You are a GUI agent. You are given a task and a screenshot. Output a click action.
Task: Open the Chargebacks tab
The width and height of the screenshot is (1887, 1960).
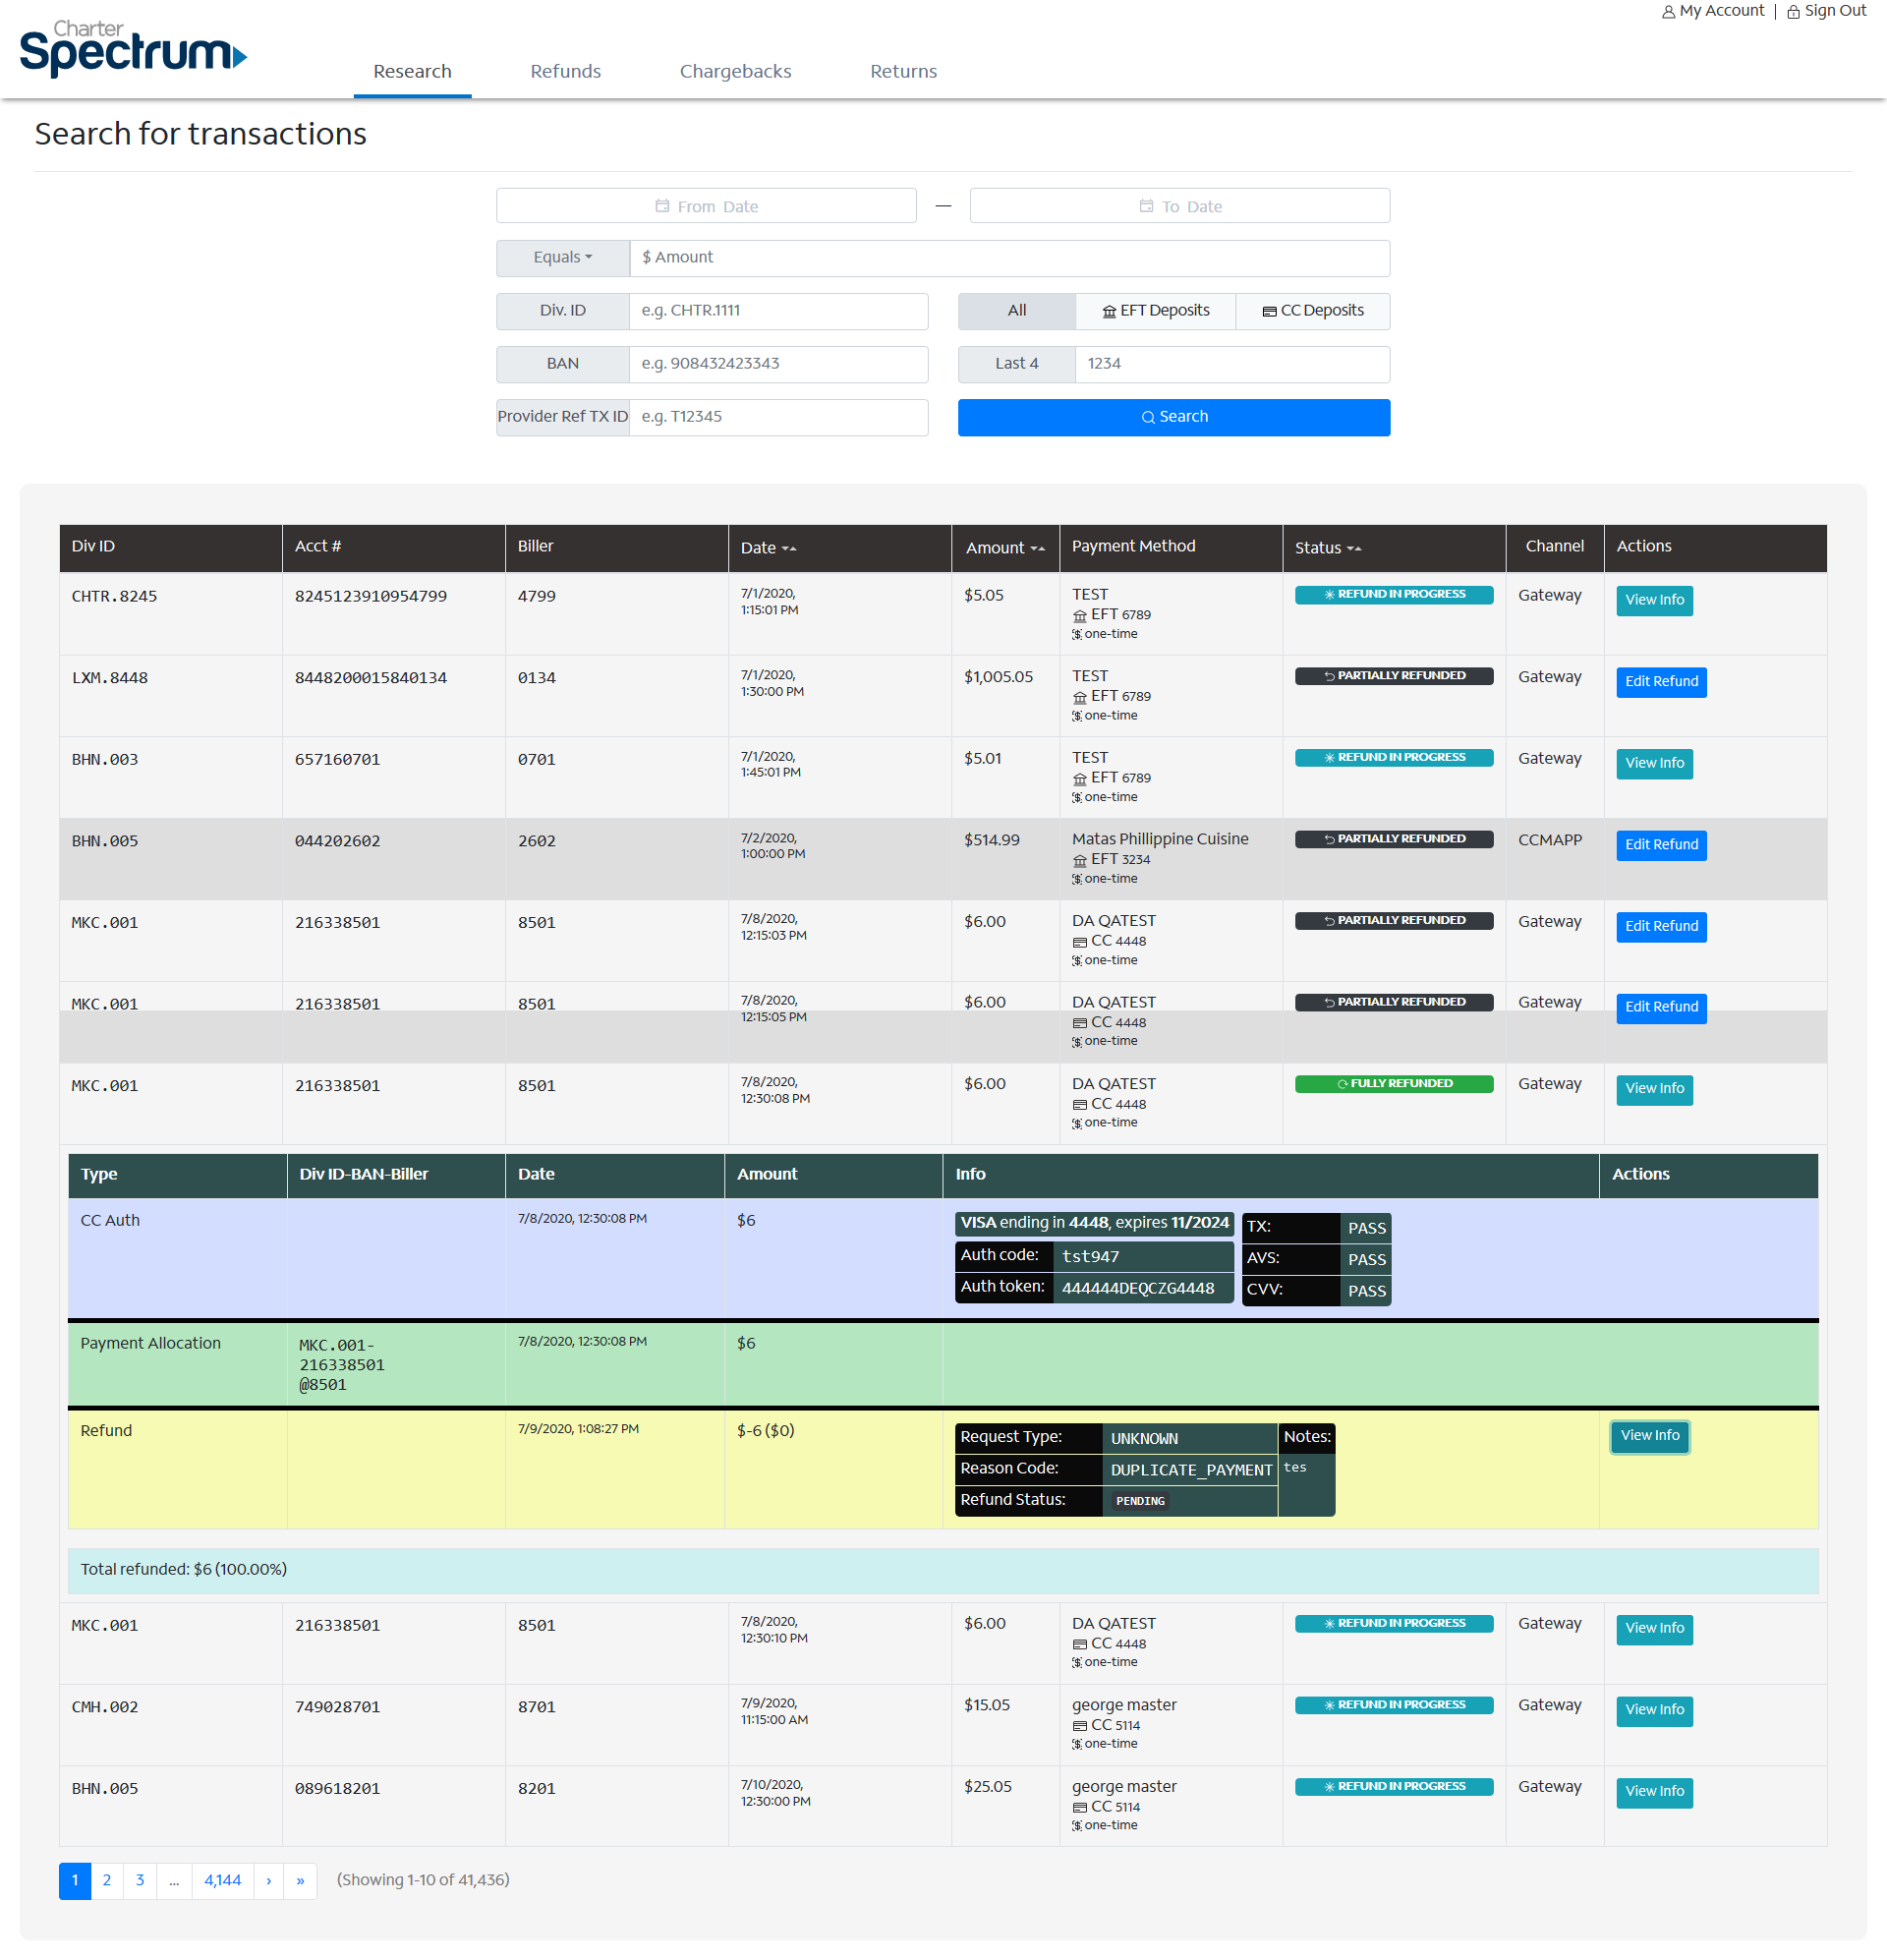pos(735,71)
